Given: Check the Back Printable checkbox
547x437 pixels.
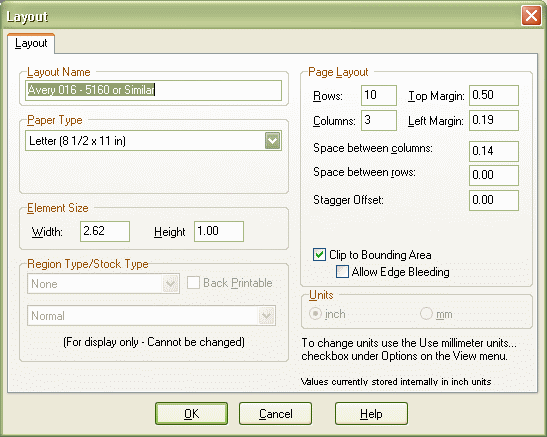Looking at the screenshot, I should [193, 283].
